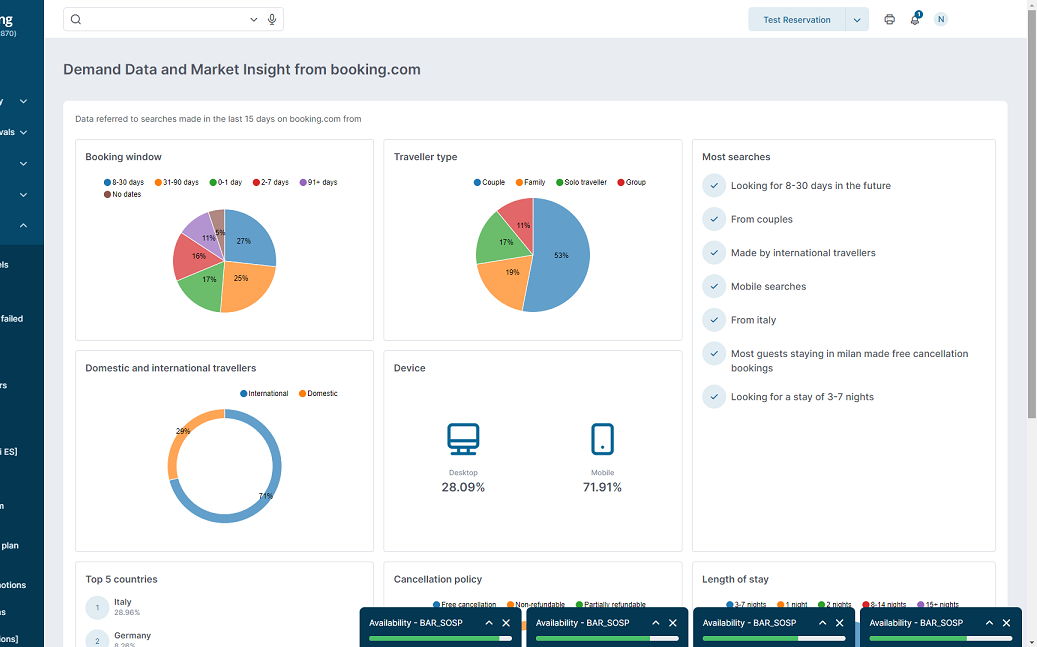Open the search box dropdown chevron
This screenshot has width=1037, height=647.
(254, 19)
